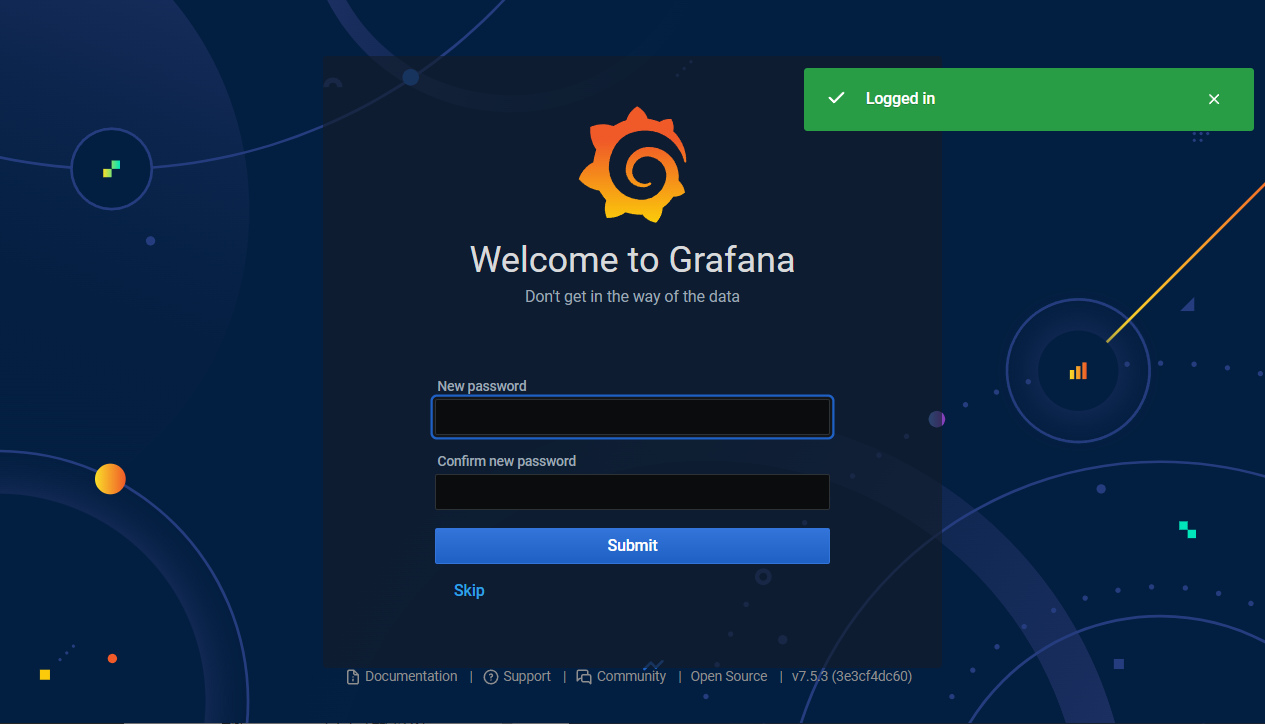
Task: Dismiss the Logged in notification
Action: tap(1214, 99)
